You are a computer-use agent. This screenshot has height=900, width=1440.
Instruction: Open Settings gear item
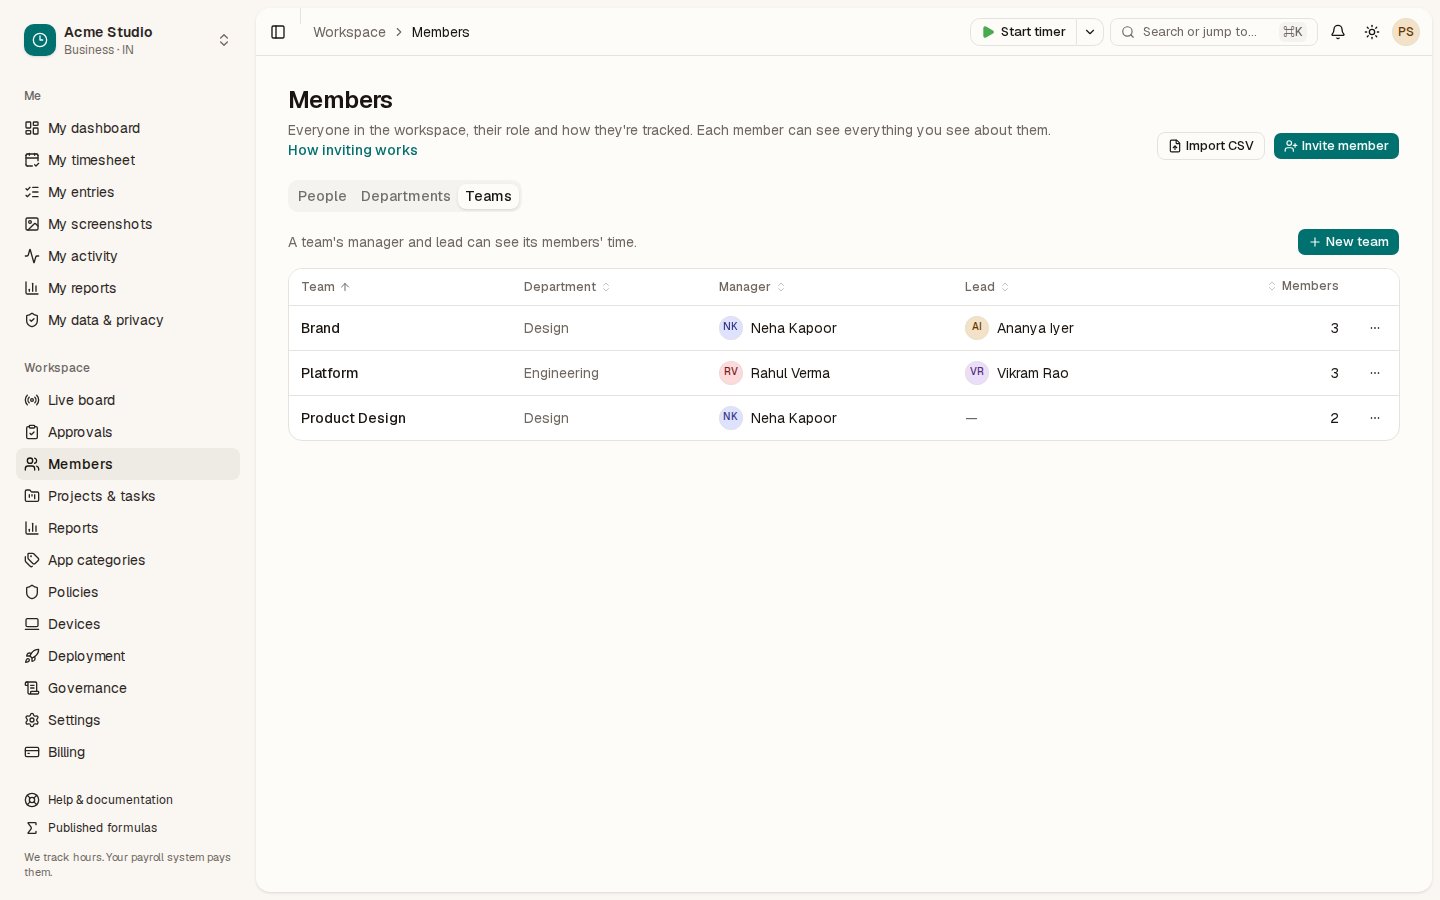128,720
